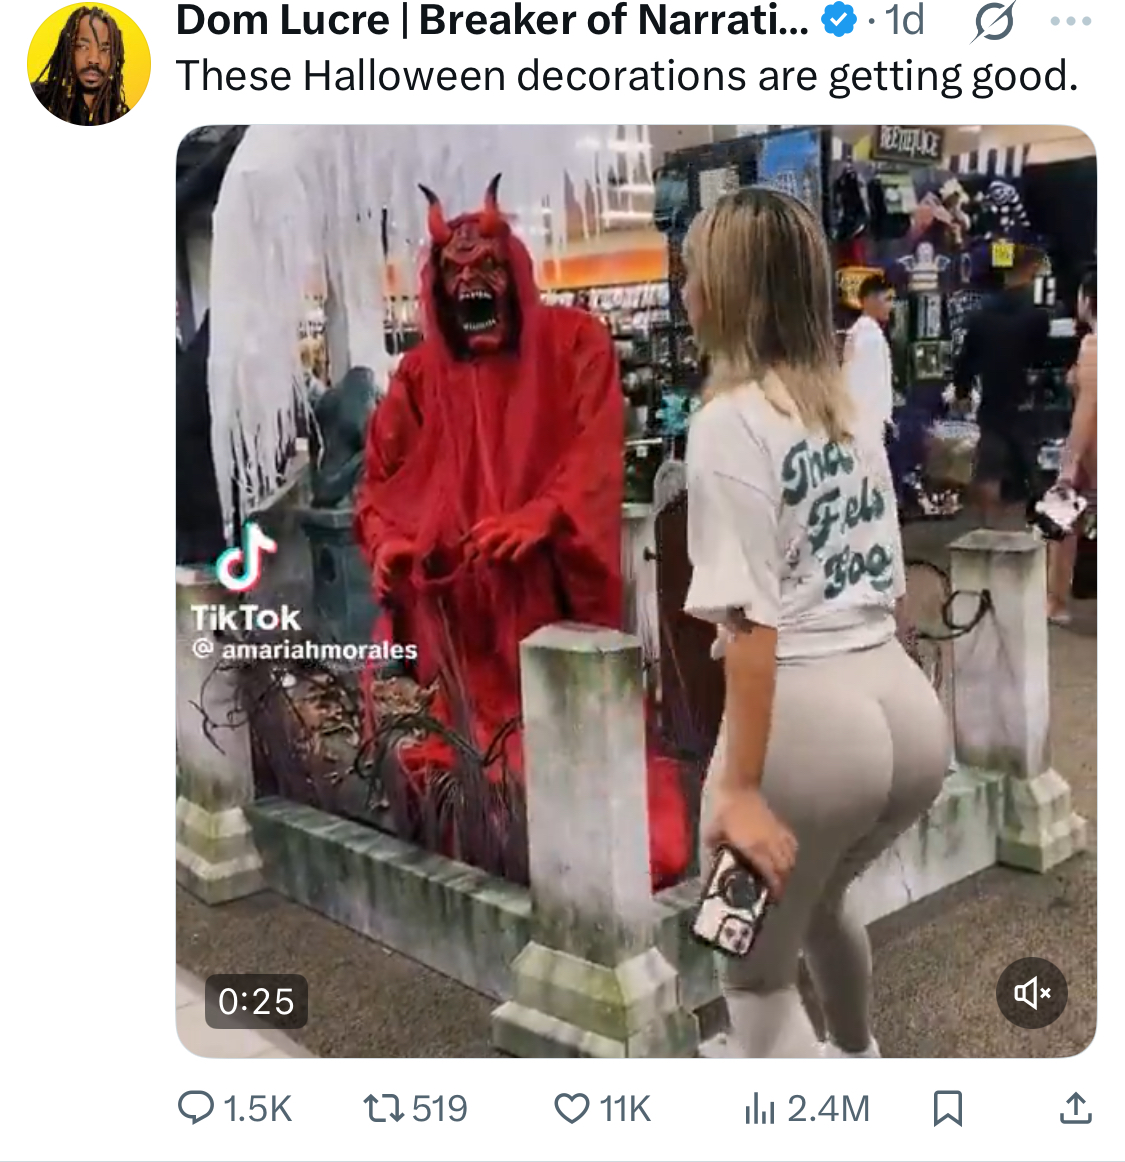View analytics bar-chart icon
Screen dimensions: 1125x1162
point(760,1109)
